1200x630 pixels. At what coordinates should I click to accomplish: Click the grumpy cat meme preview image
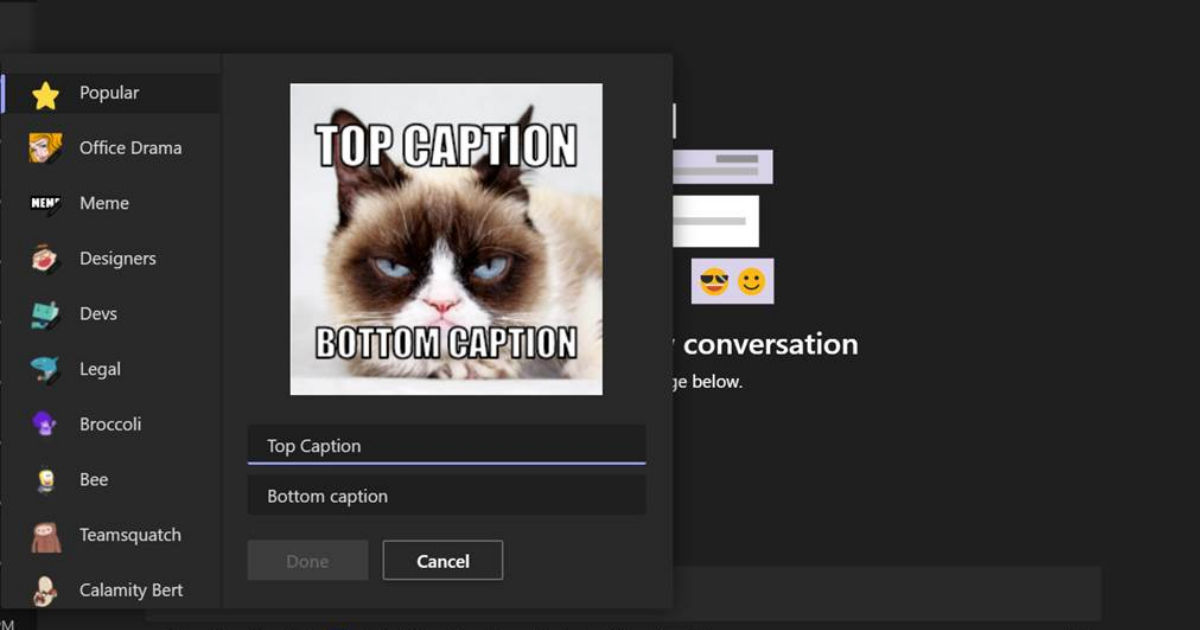(446, 239)
